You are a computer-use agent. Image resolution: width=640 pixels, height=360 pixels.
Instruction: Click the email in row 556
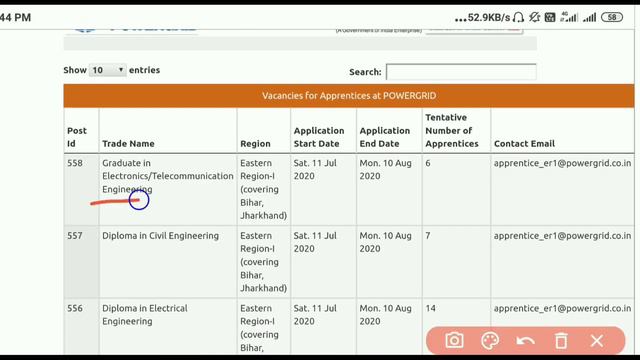coord(562,308)
